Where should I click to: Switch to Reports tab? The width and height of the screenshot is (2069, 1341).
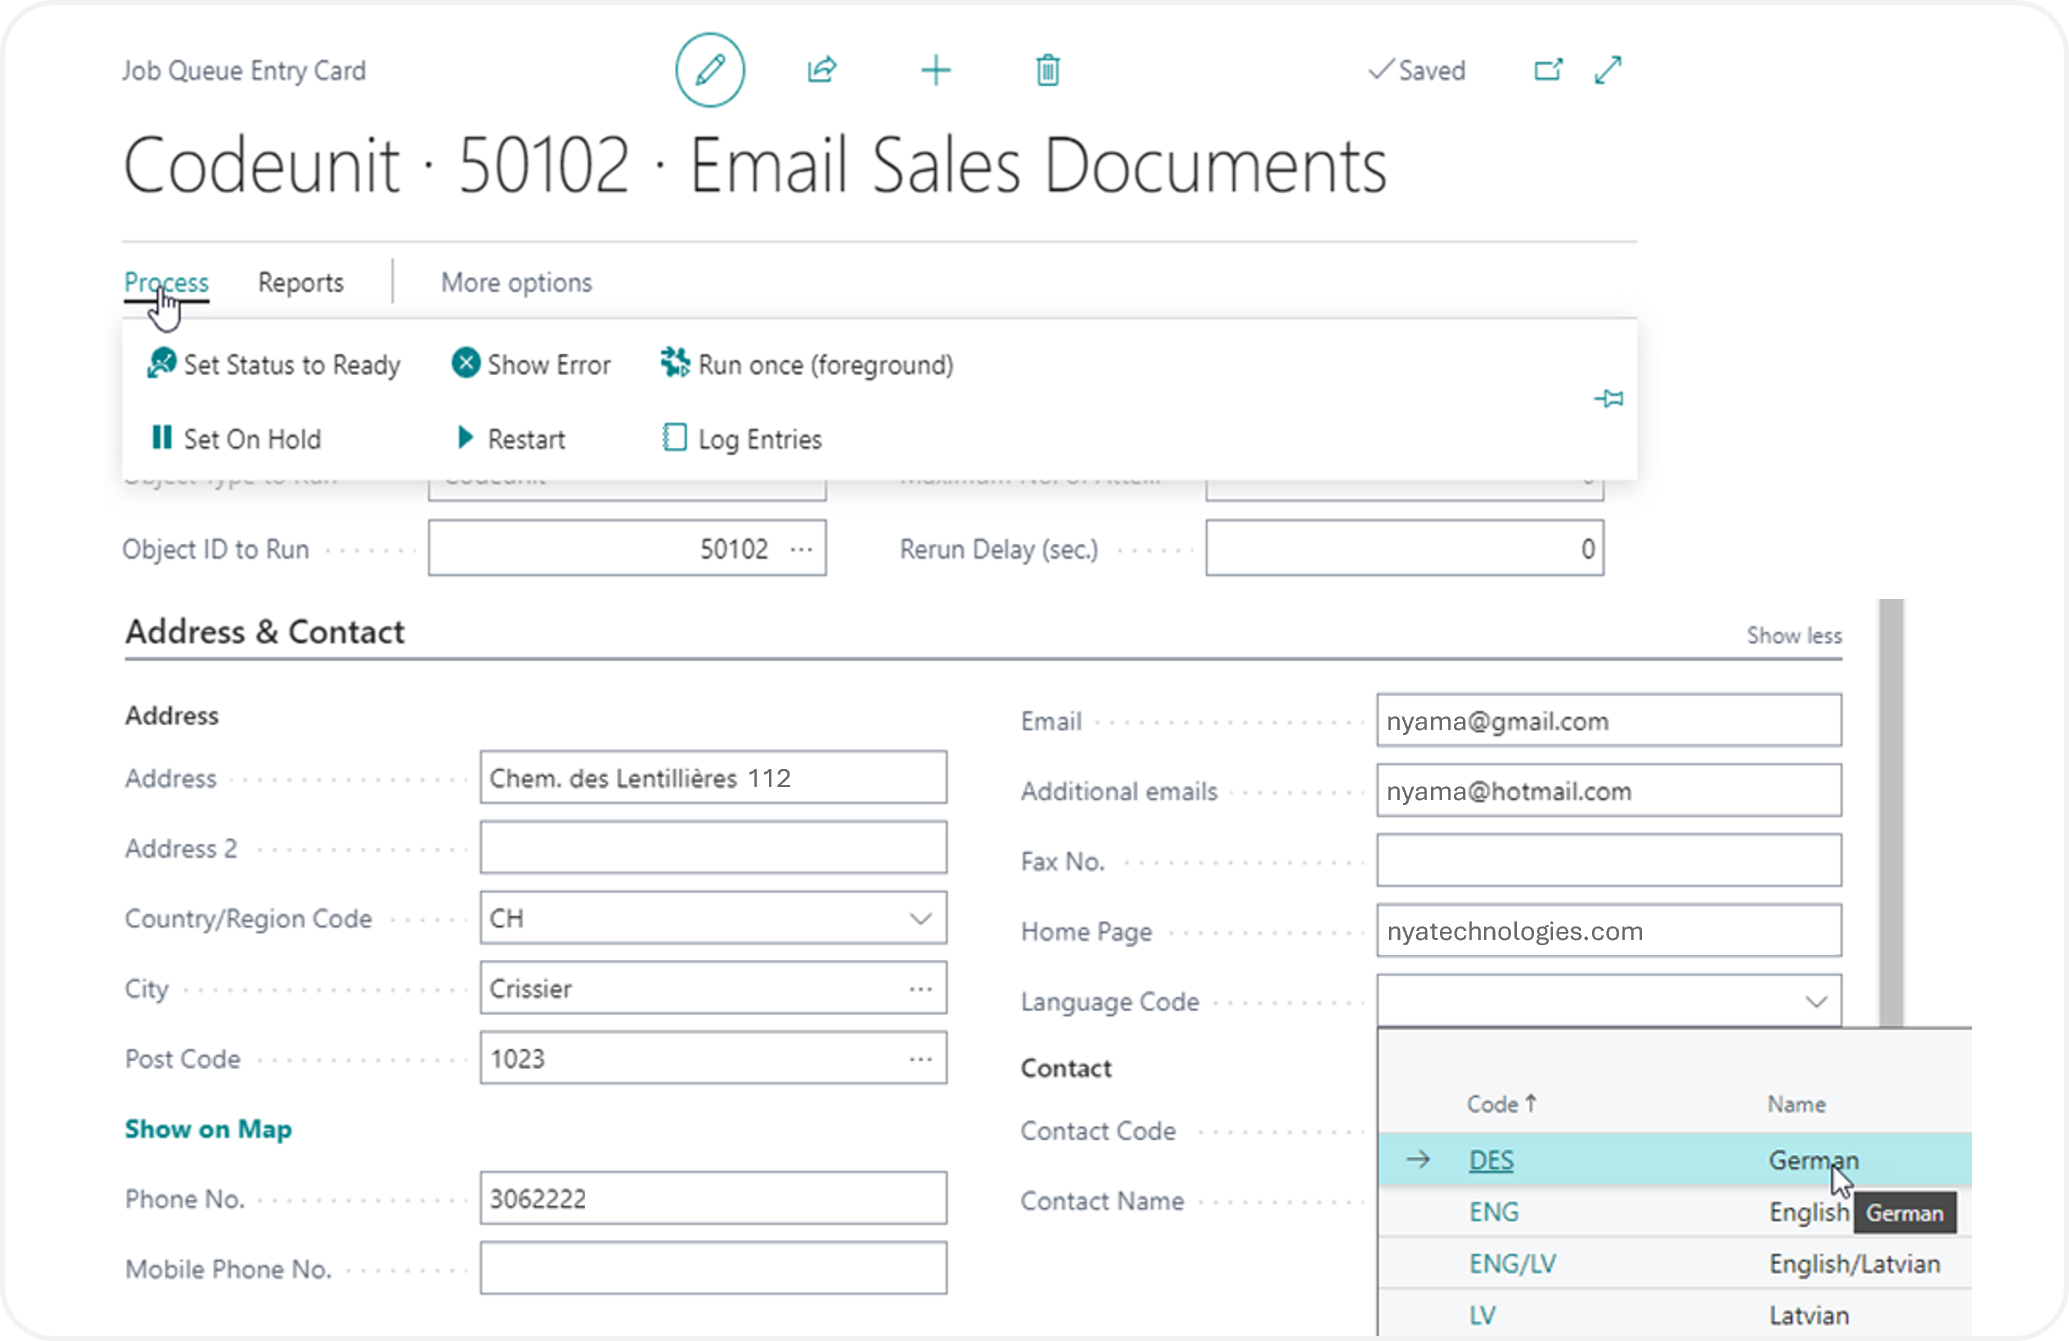point(301,283)
